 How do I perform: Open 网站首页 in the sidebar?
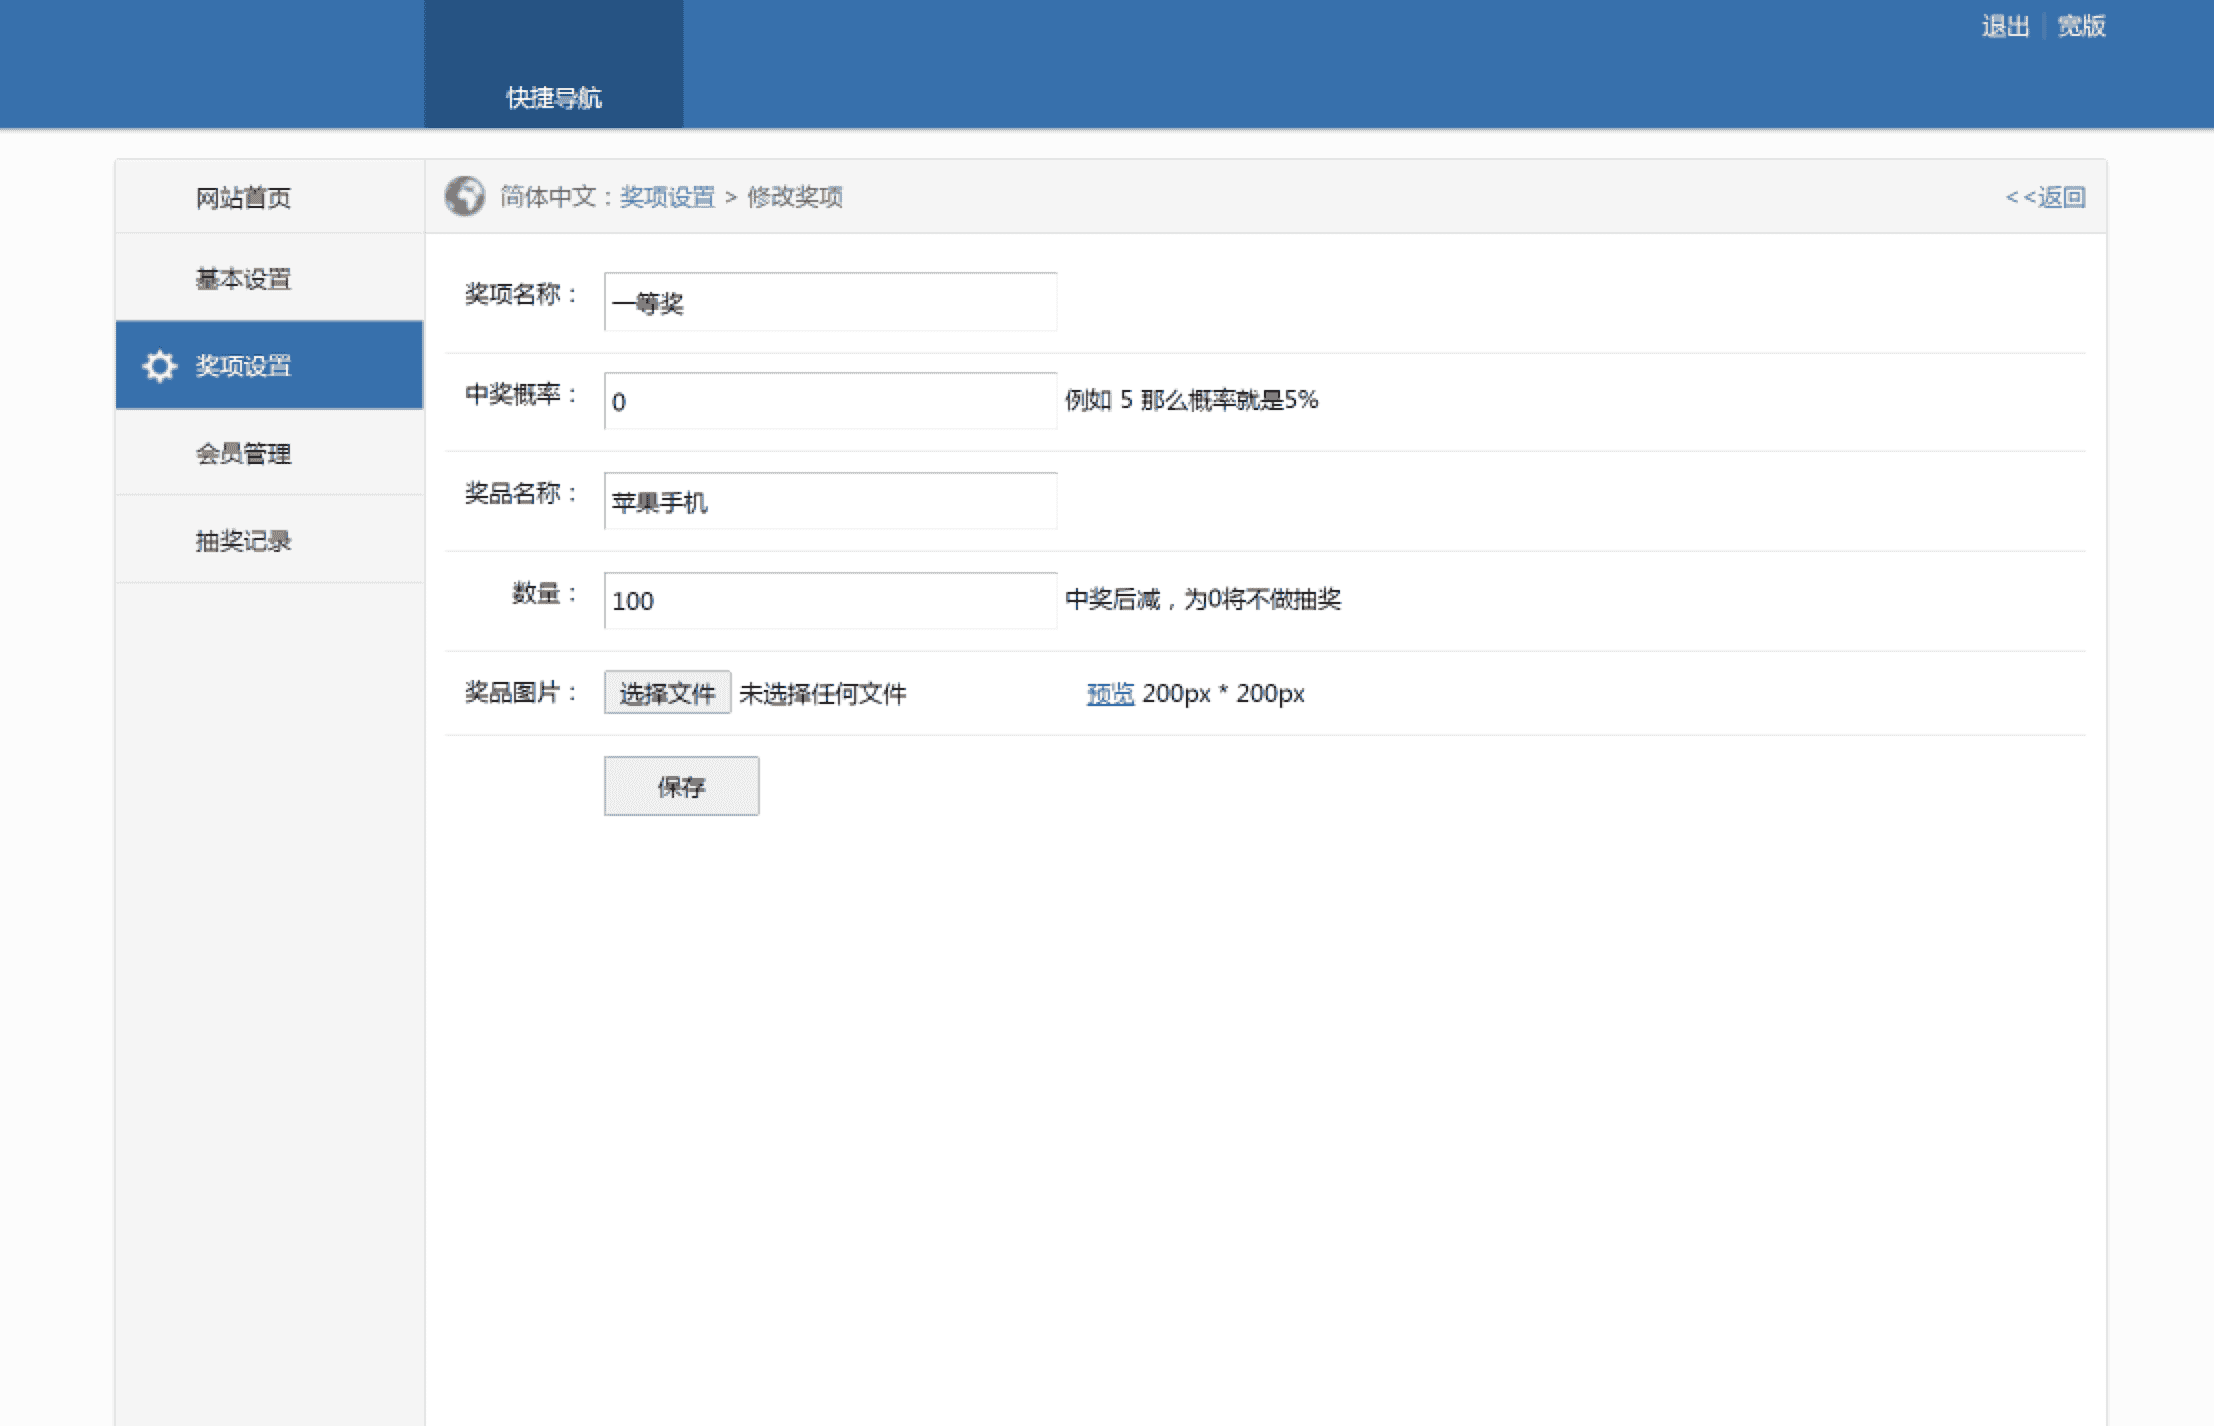pos(243,198)
